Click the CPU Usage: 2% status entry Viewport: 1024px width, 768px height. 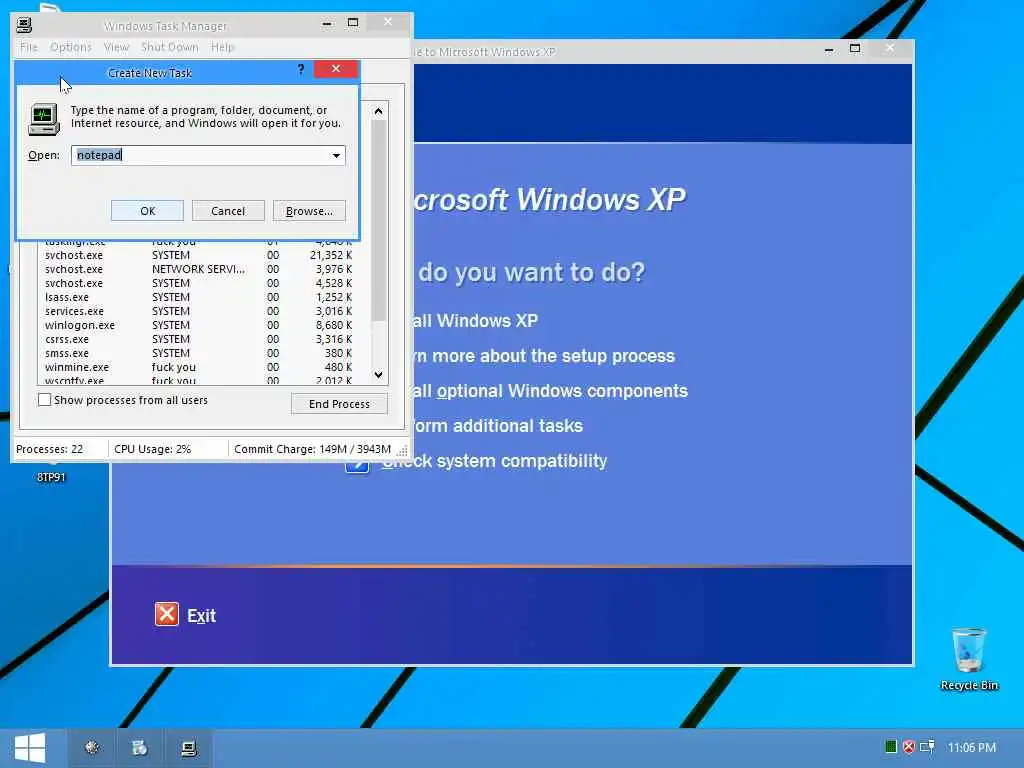pyautogui.click(x=153, y=449)
